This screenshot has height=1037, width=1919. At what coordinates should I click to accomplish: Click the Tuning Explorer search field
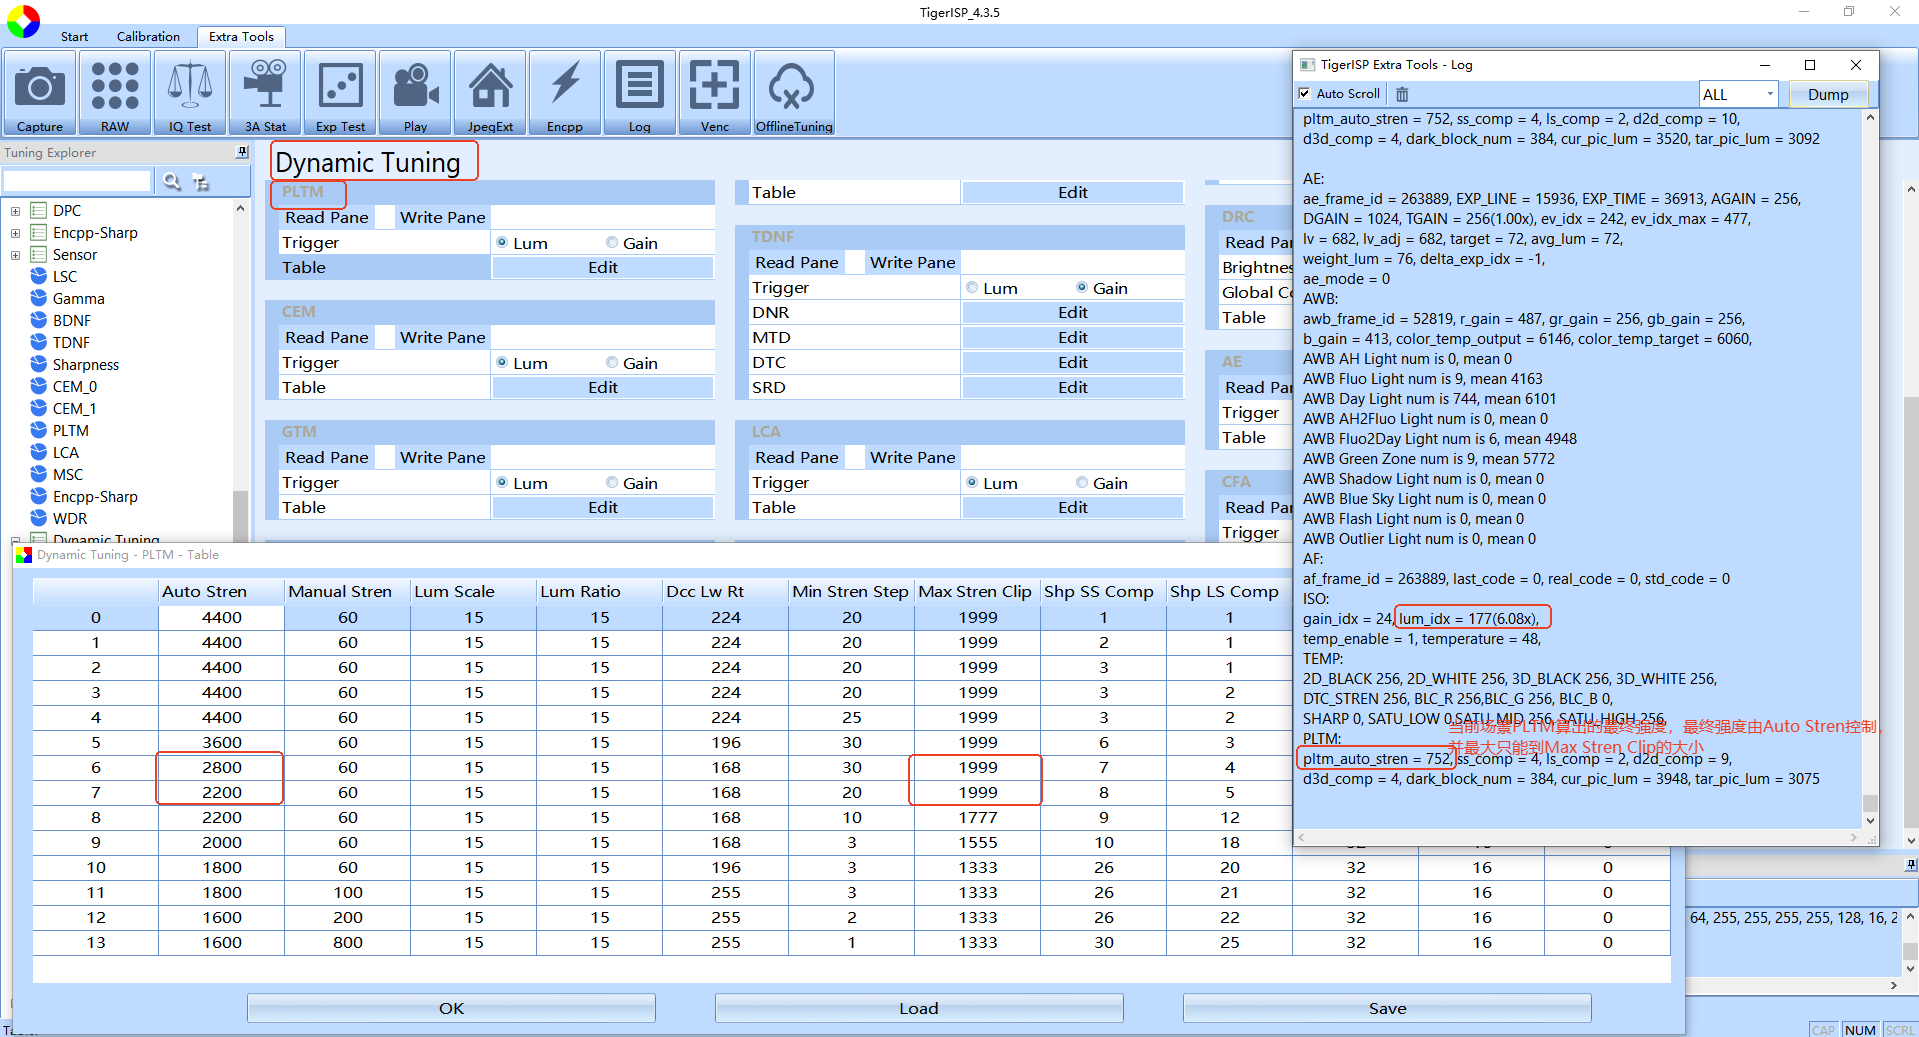click(x=77, y=181)
